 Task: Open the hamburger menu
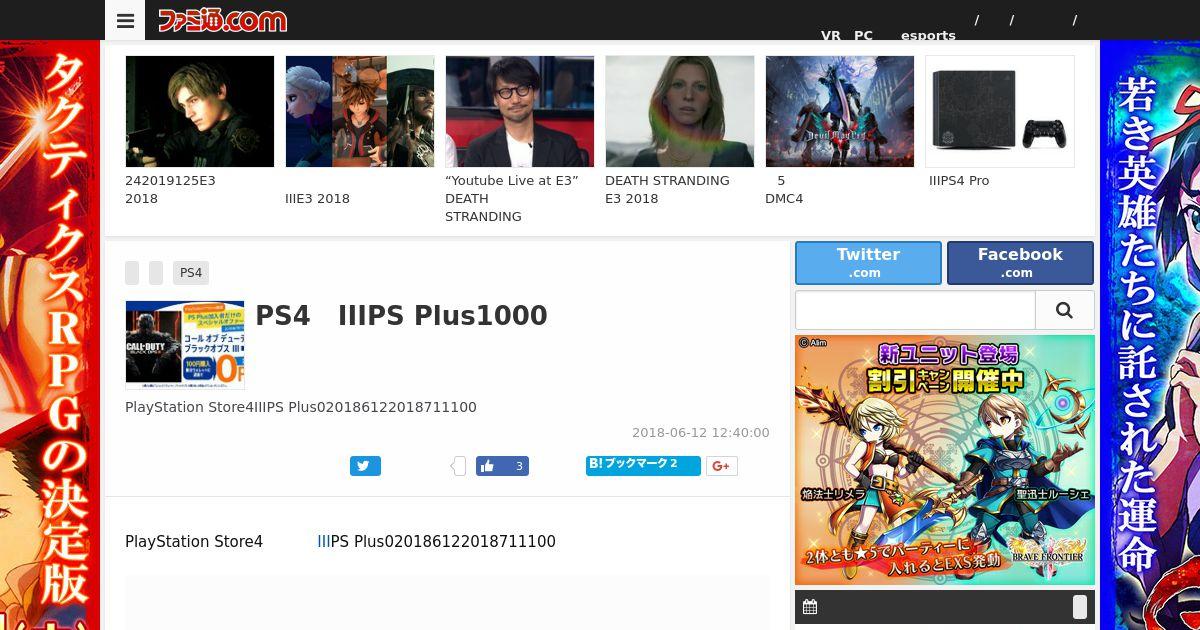[x=125, y=20]
